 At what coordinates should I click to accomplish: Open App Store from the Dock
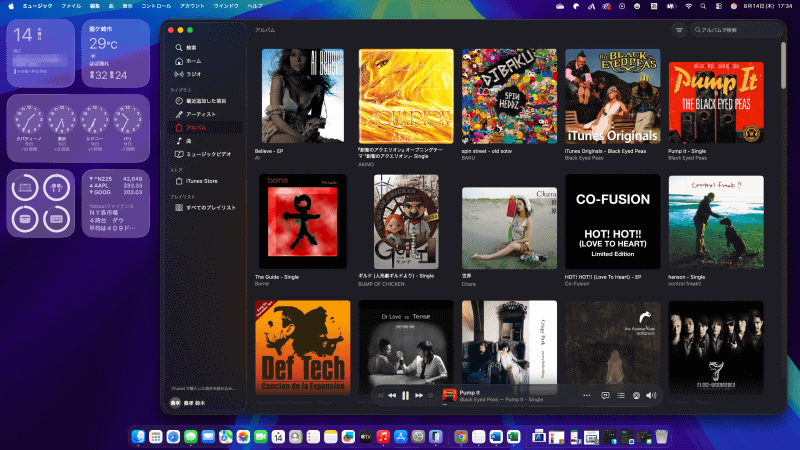[x=401, y=437]
